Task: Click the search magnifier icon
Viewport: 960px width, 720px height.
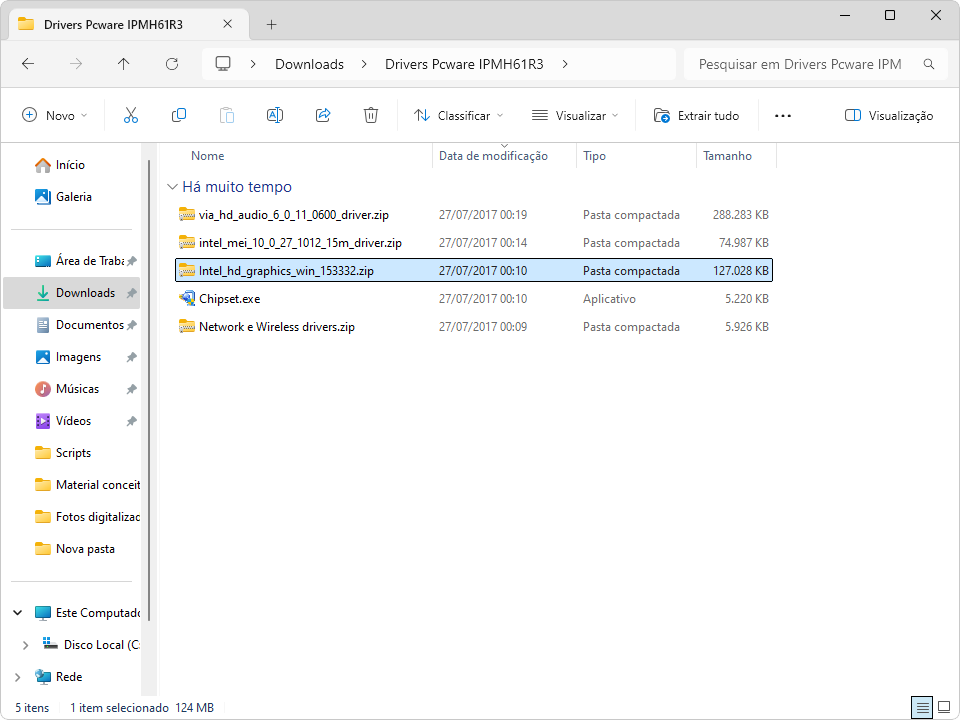Action: 929,64
